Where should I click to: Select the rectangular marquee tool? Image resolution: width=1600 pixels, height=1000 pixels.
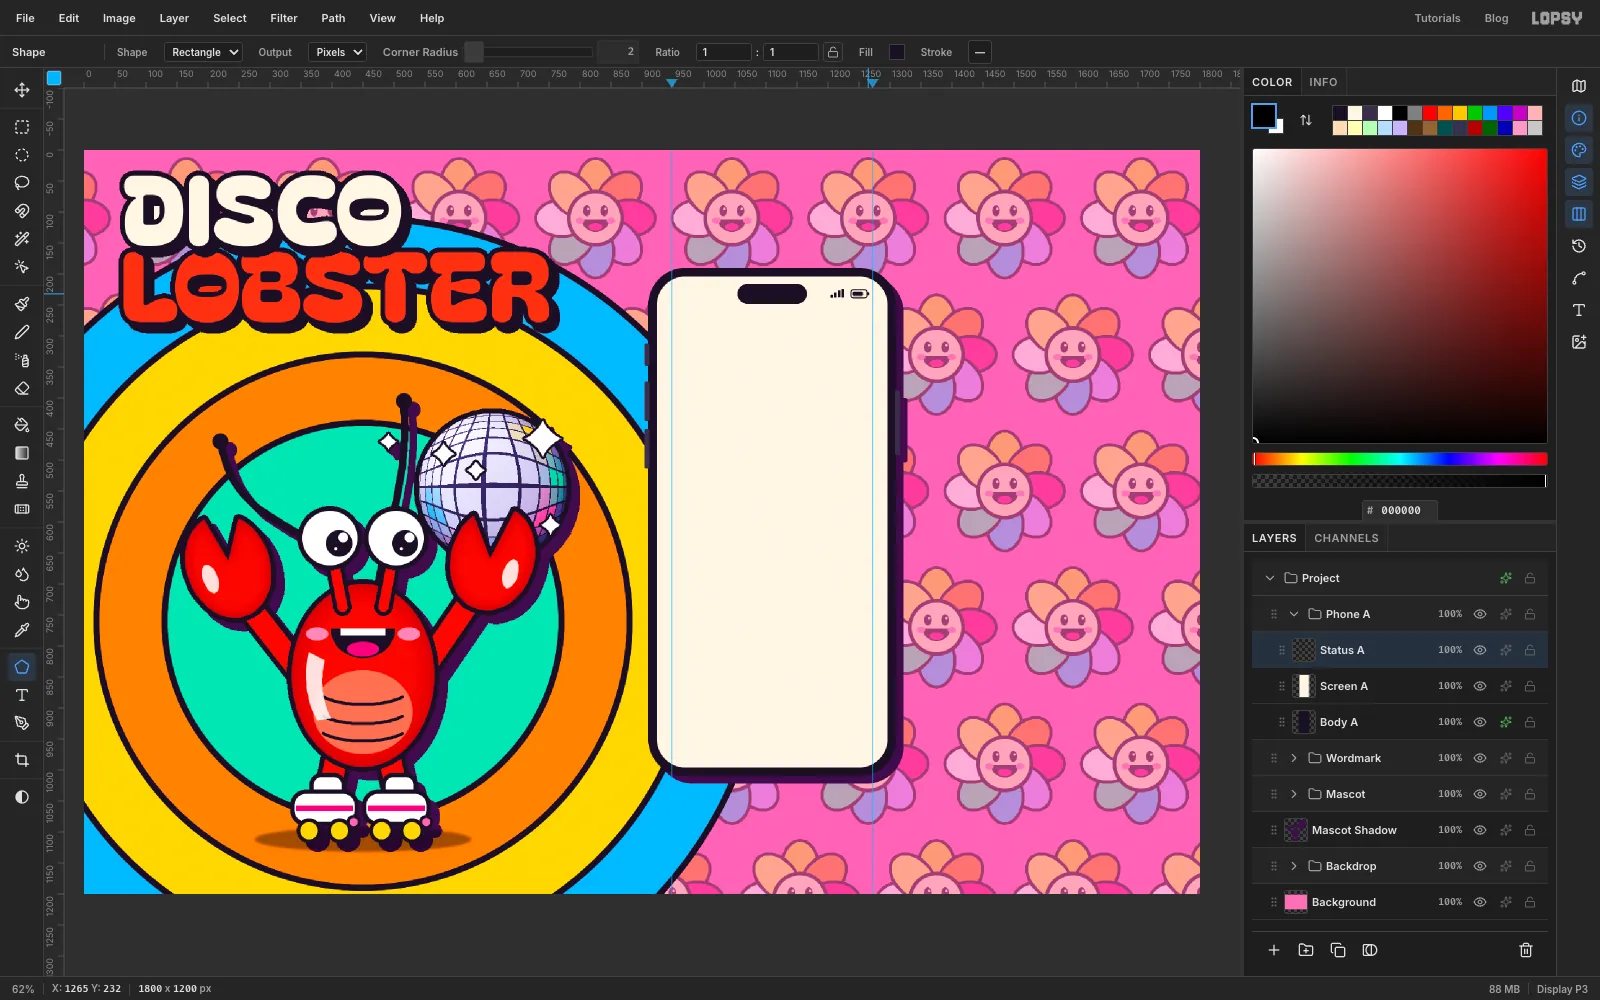[x=22, y=127]
